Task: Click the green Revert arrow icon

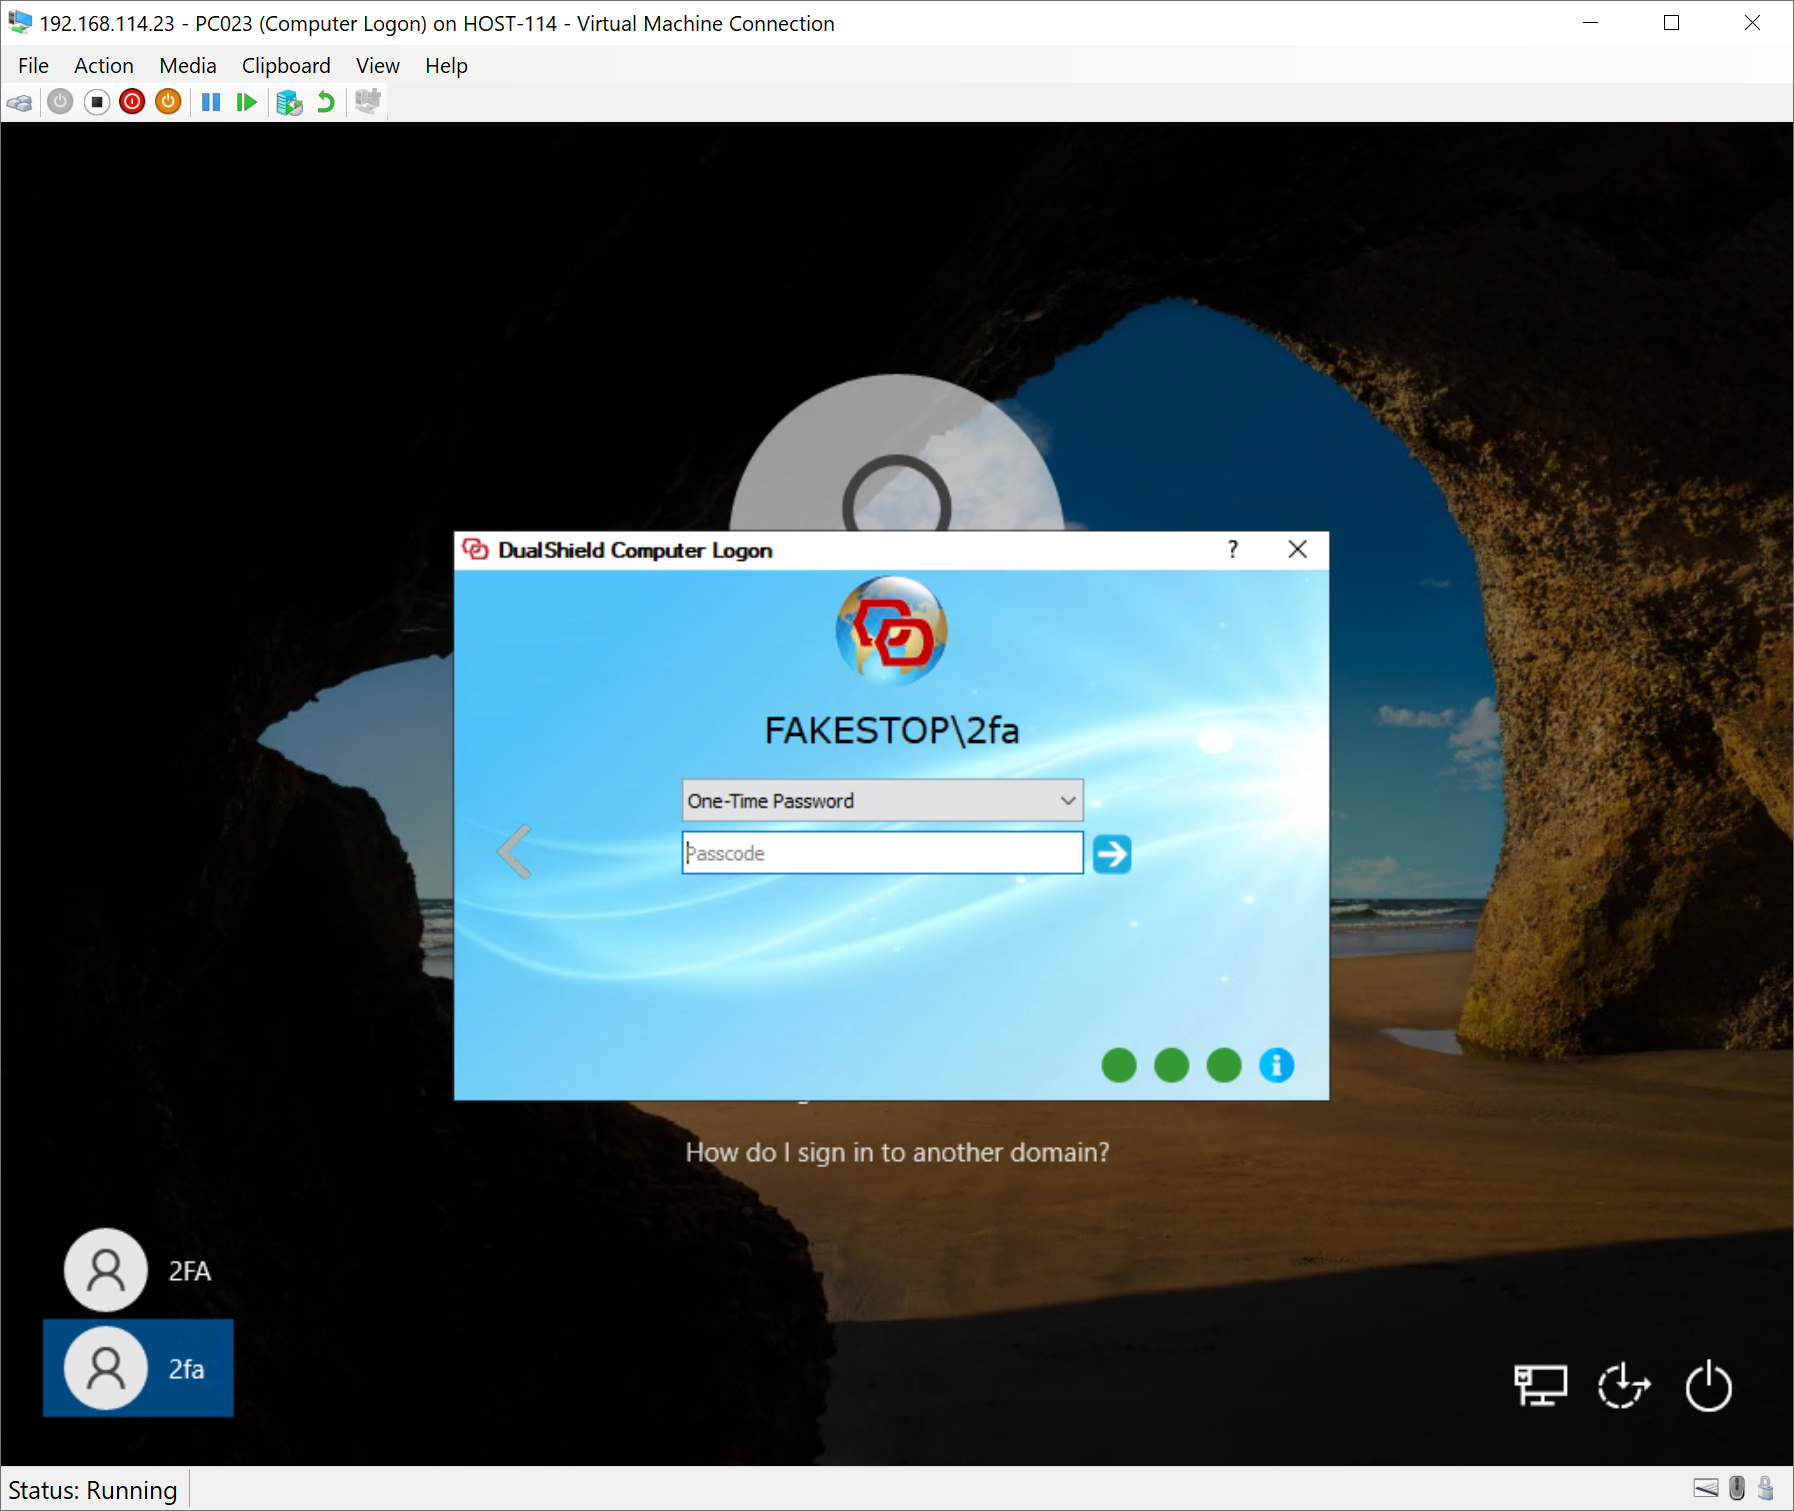Action: point(326,102)
